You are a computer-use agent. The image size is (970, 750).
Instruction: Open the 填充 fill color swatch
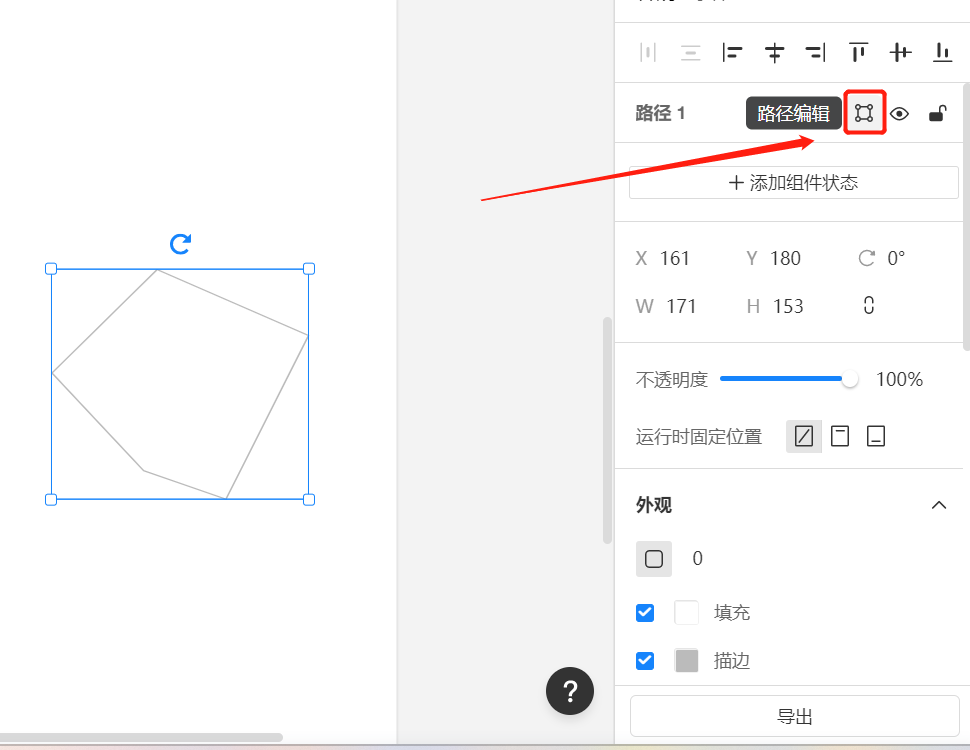686,613
